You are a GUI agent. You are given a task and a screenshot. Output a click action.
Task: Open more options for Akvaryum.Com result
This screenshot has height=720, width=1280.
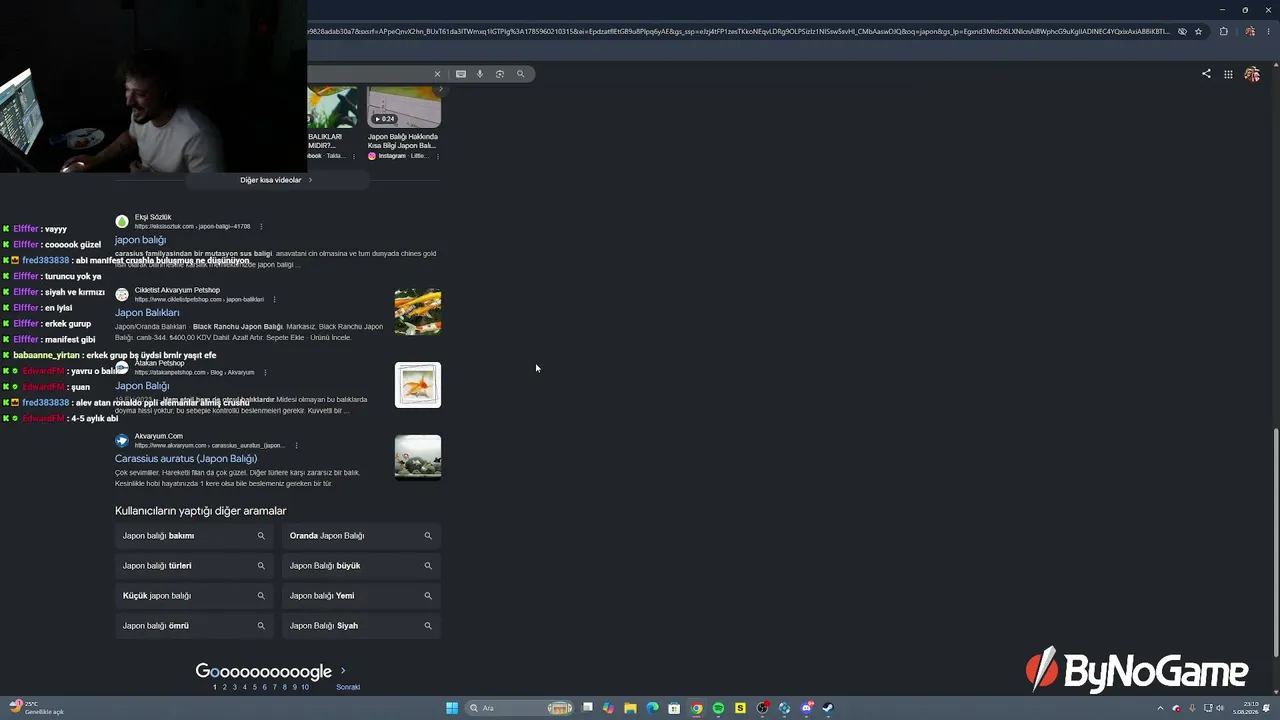coord(296,446)
